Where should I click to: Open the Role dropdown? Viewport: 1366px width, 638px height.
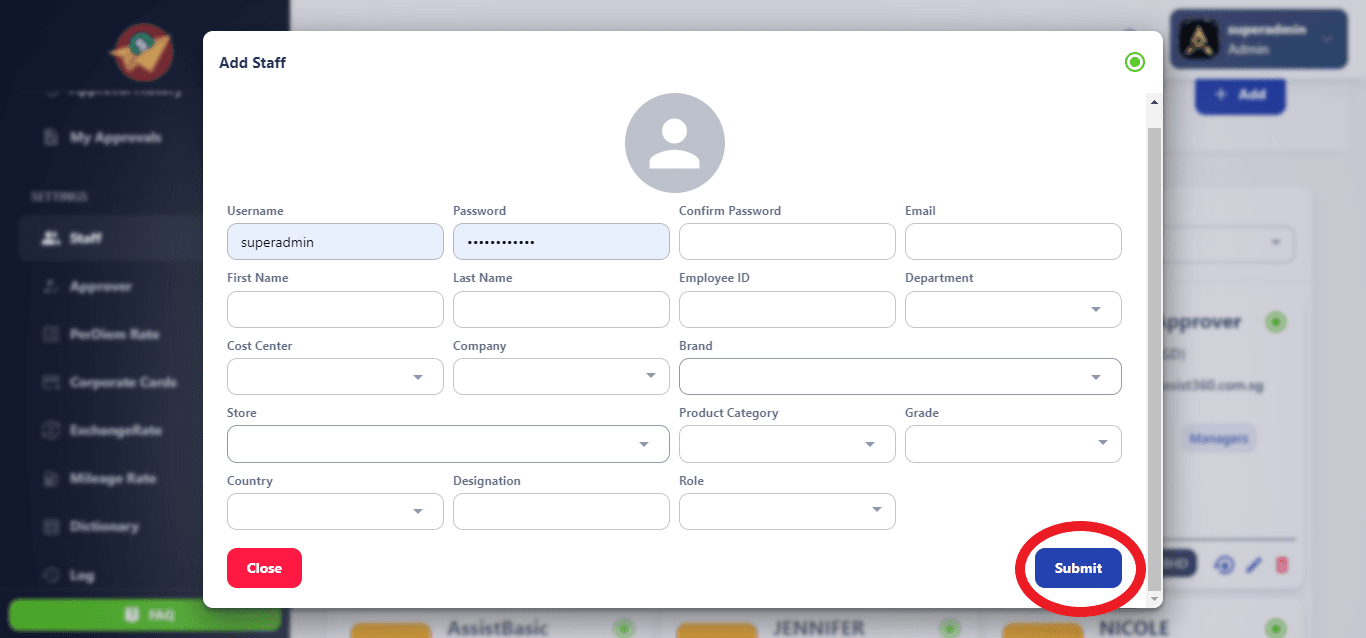tap(786, 511)
